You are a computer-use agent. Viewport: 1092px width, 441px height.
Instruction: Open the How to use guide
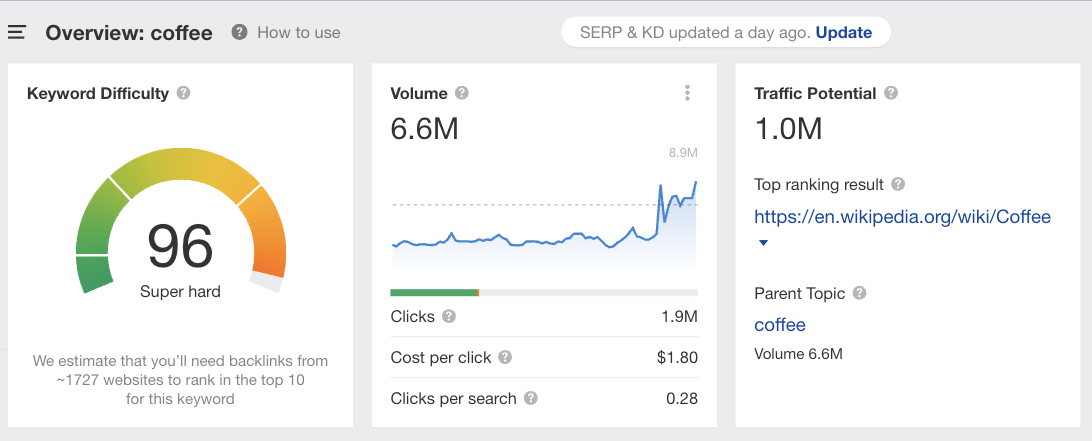[x=287, y=32]
